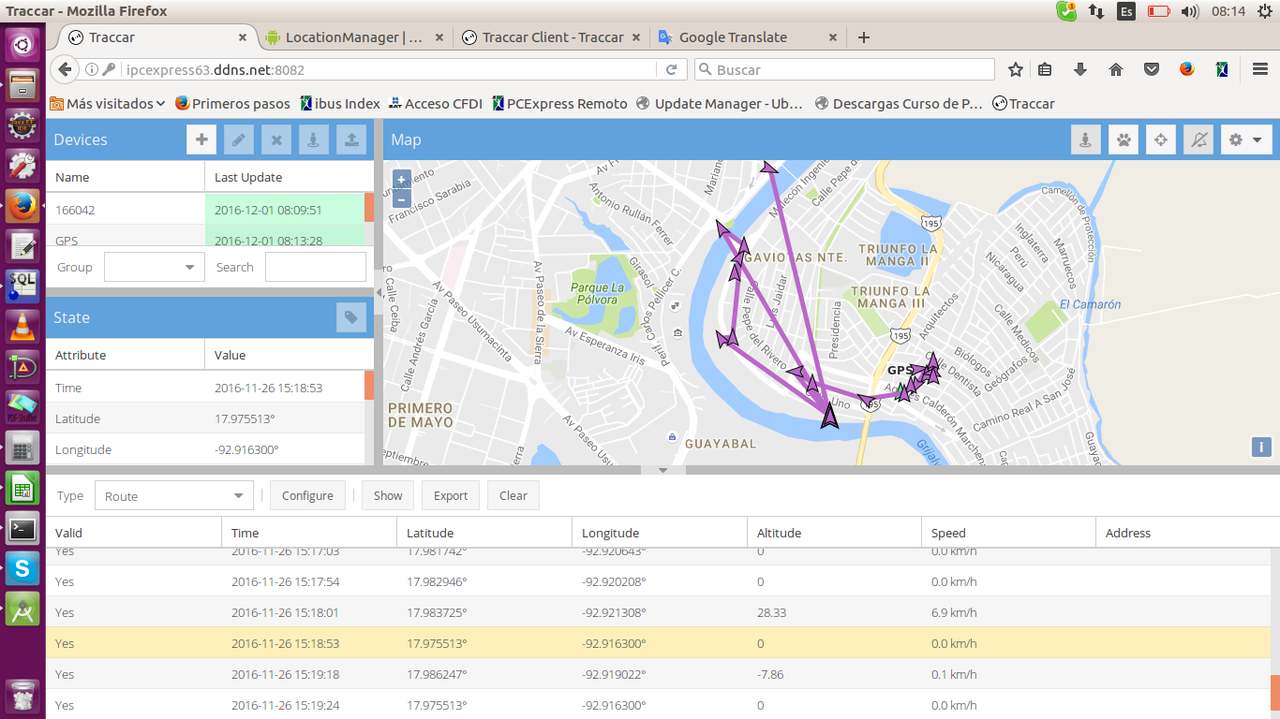The width and height of the screenshot is (1280, 719).
Task: Show site information icon in address bar
Action: pyautogui.click(x=92, y=70)
